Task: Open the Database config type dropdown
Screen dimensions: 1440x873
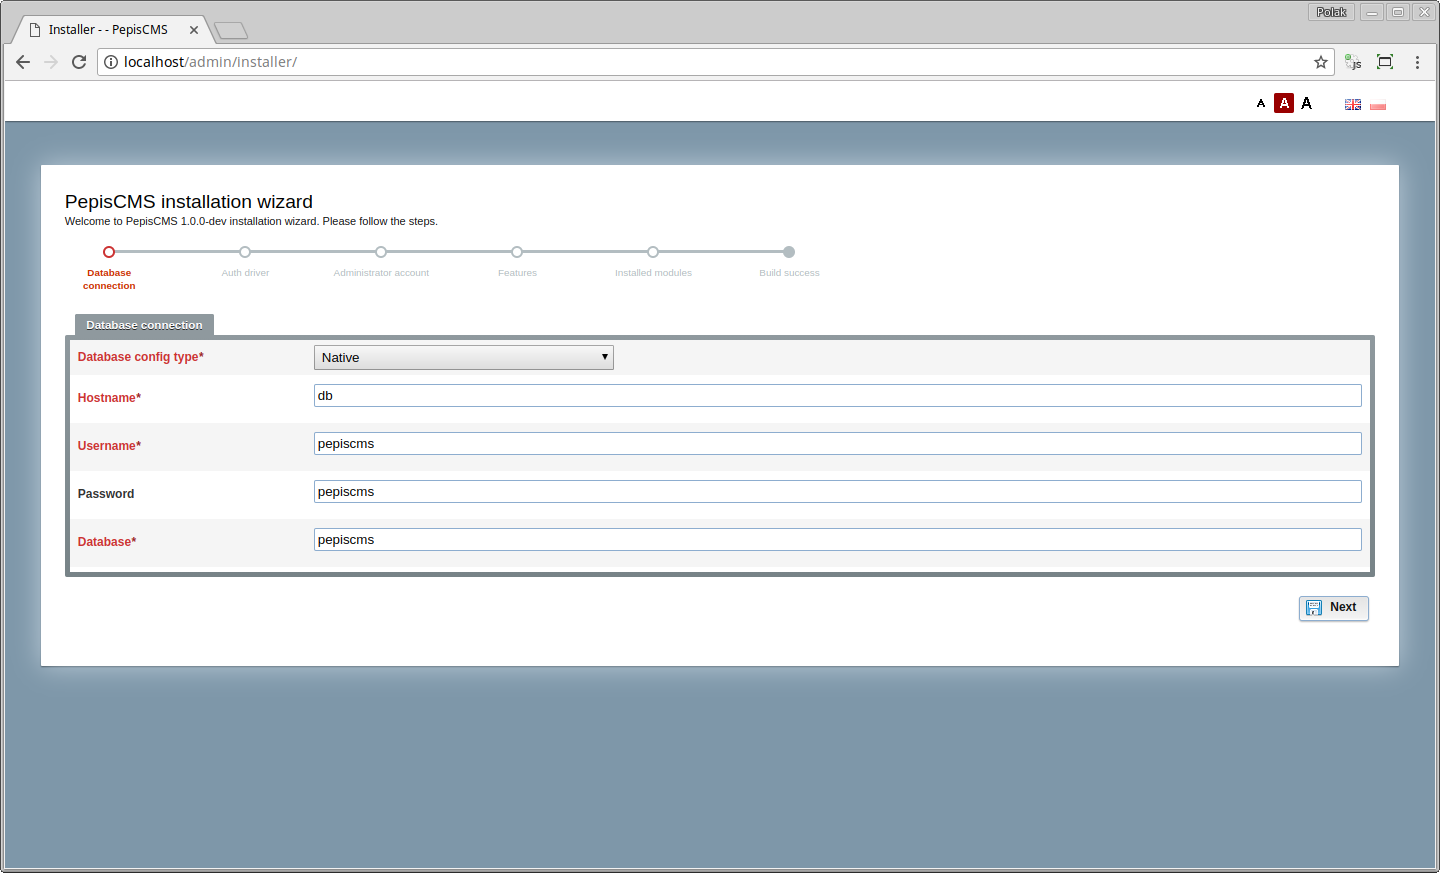Action: pos(464,357)
